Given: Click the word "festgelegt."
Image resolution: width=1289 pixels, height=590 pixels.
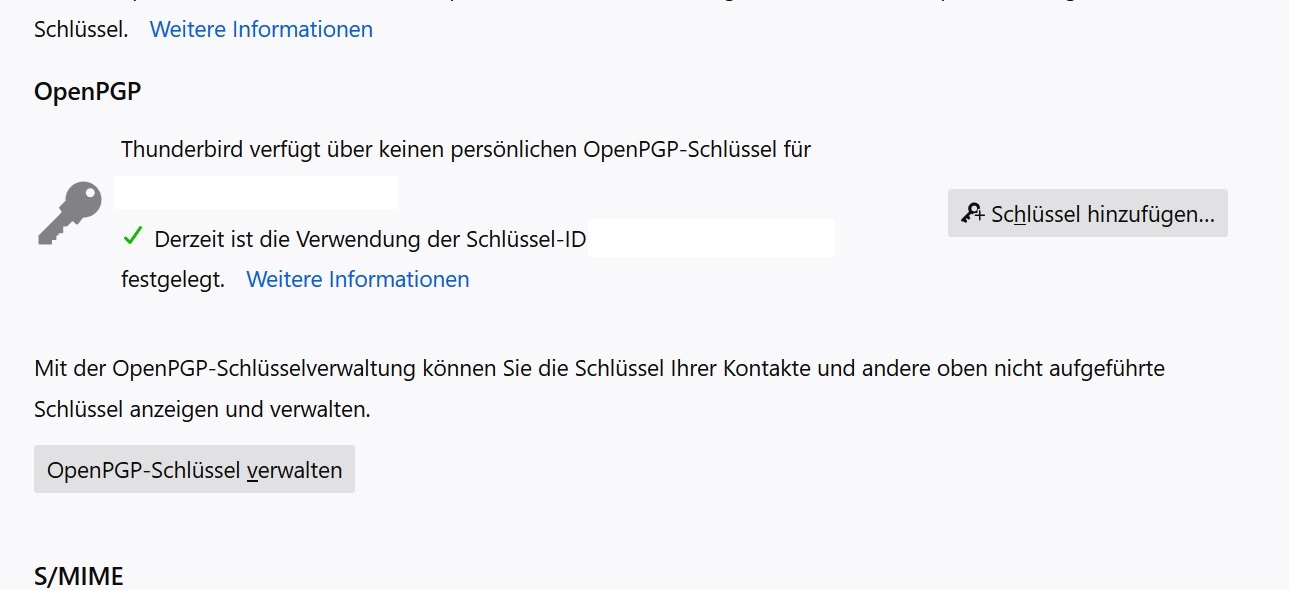Looking at the screenshot, I should tap(173, 280).
